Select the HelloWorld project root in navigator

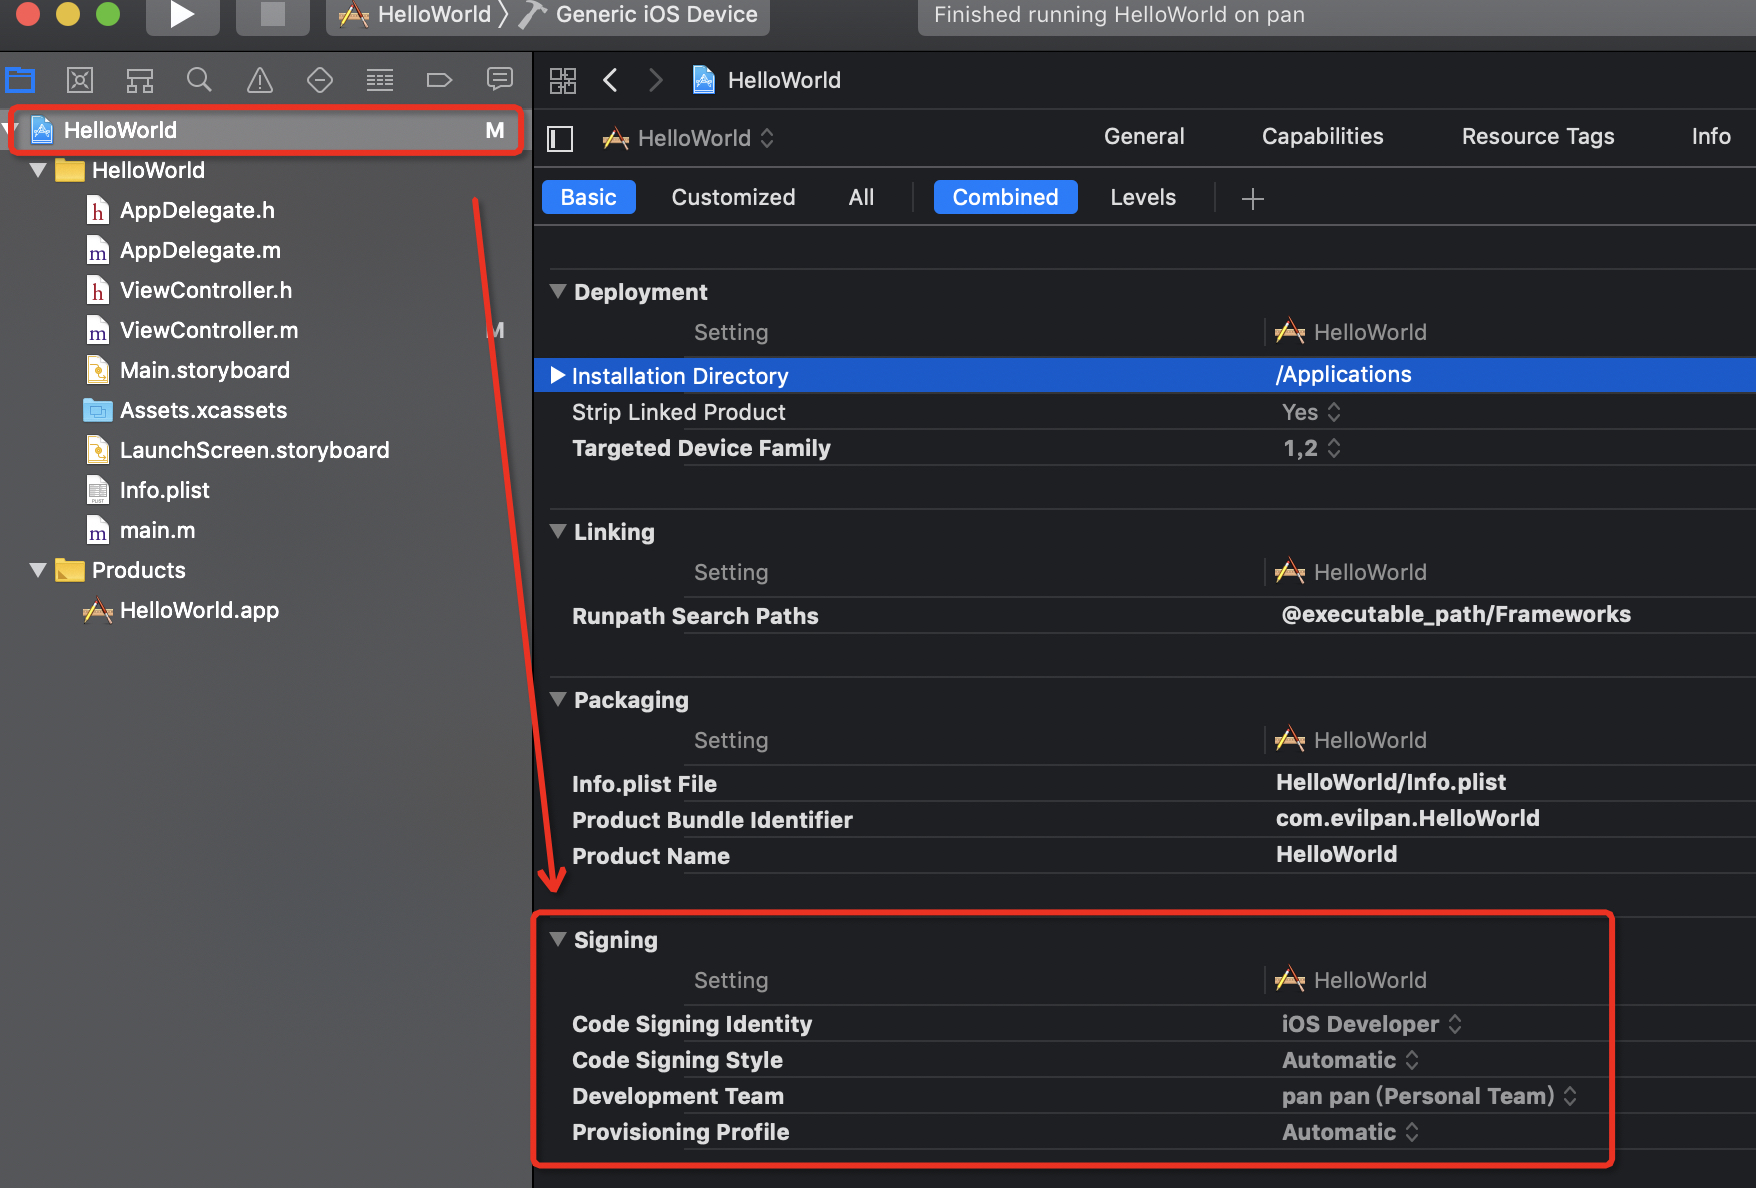(266, 130)
